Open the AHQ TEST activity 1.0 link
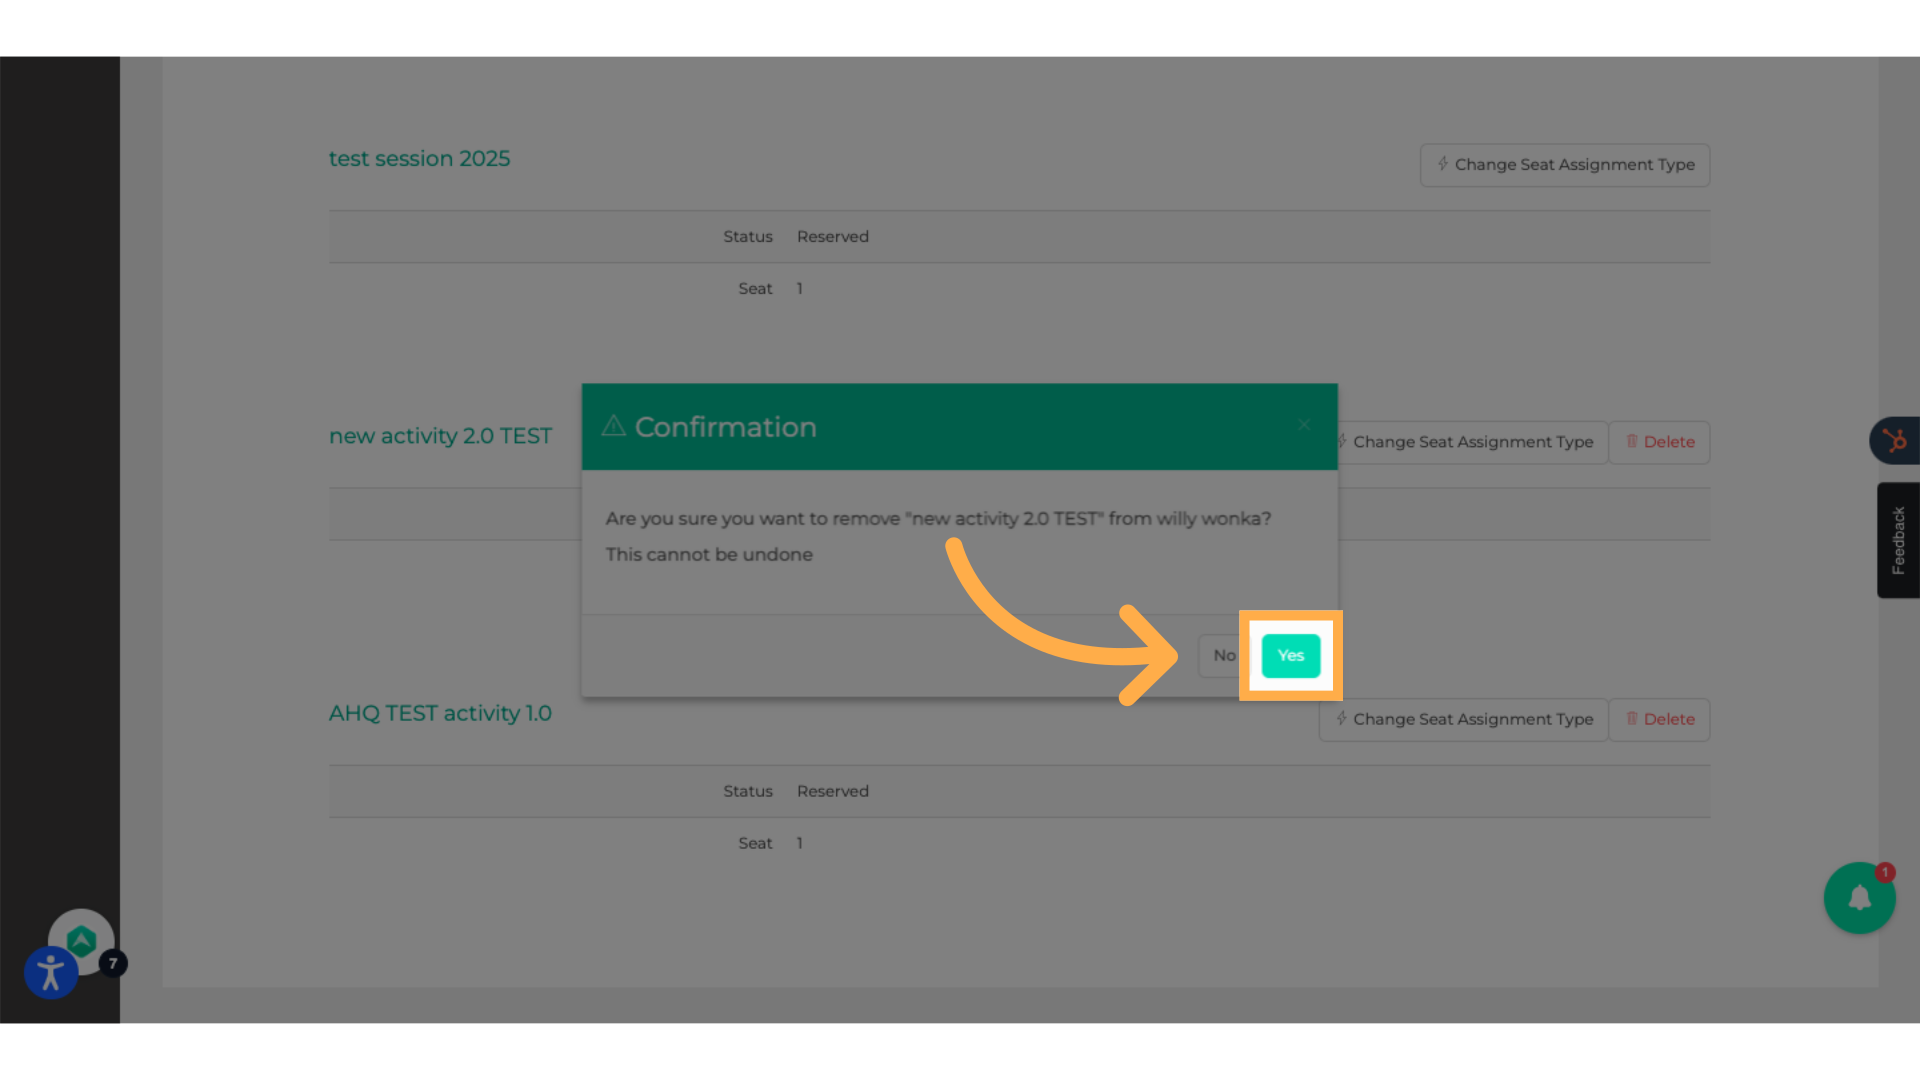 (x=440, y=713)
